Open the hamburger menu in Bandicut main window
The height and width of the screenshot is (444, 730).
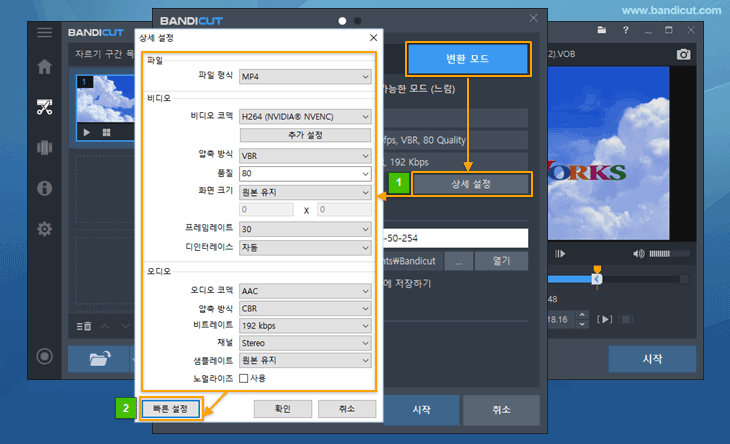tap(45, 33)
